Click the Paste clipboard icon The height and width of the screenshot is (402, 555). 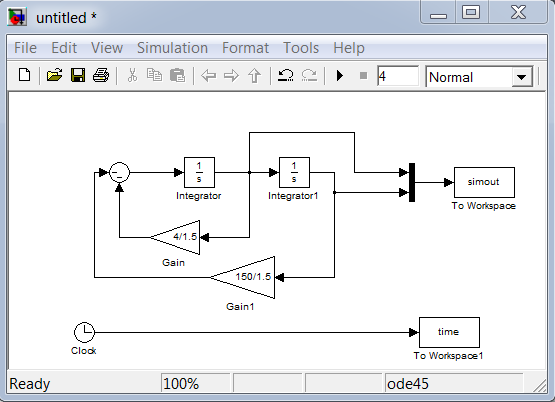point(177,75)
